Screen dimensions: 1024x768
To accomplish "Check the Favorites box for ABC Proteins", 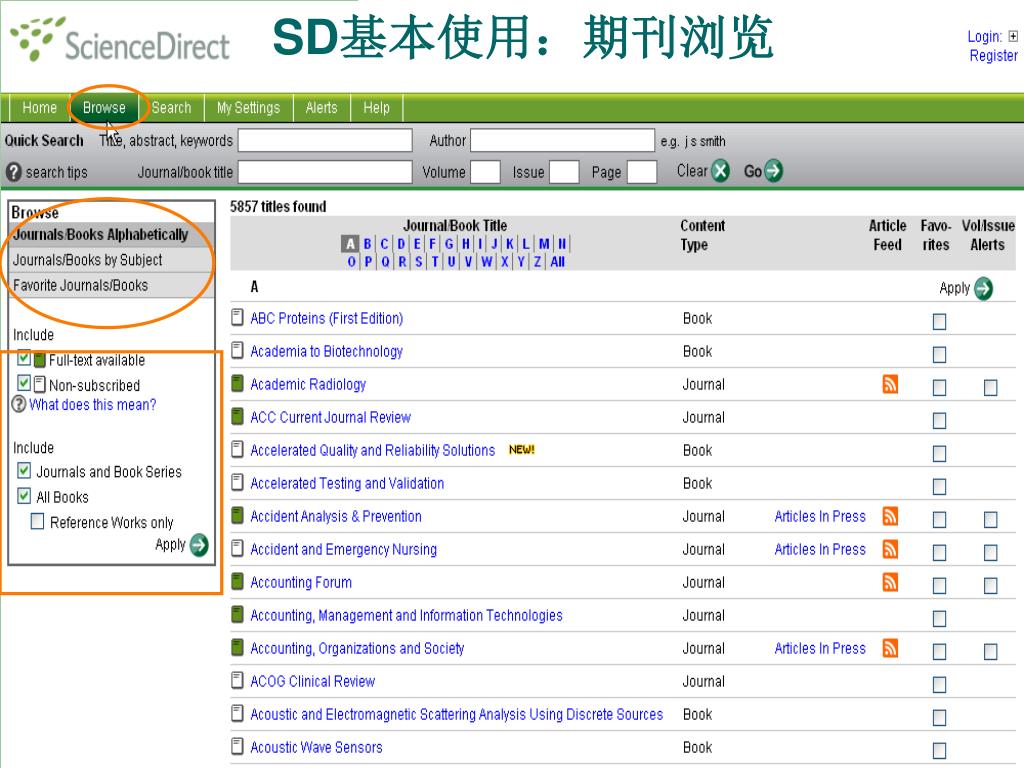I will [939, 321].
